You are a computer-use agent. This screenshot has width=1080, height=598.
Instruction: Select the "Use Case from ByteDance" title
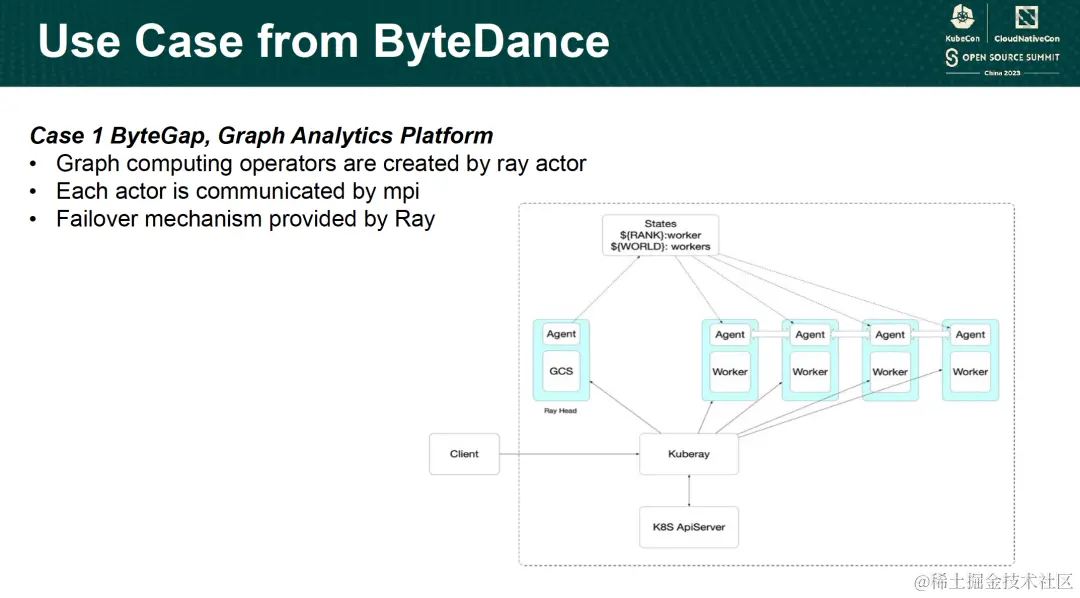click(x=324, y=41)
